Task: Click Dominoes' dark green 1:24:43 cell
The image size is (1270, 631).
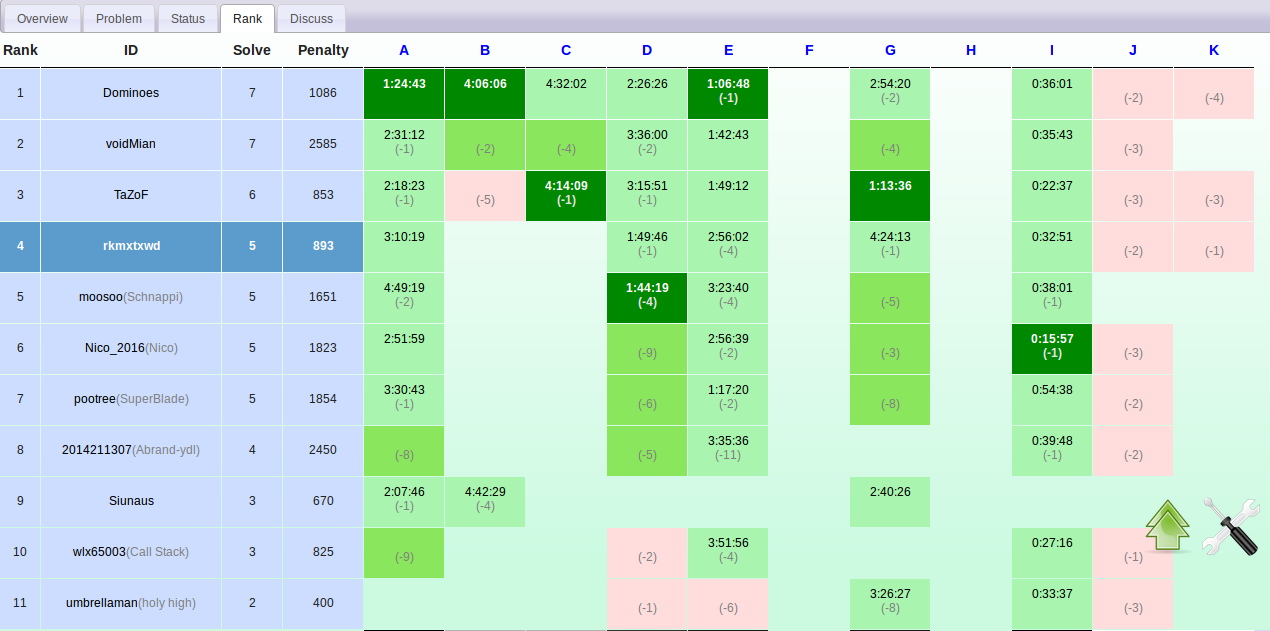Action: (x=404, y=93)
